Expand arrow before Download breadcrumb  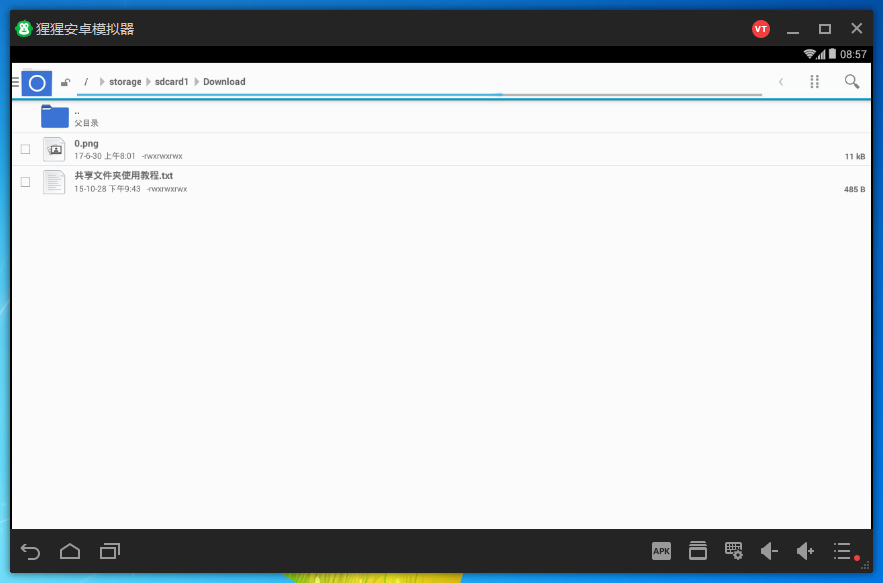point(197,82)
